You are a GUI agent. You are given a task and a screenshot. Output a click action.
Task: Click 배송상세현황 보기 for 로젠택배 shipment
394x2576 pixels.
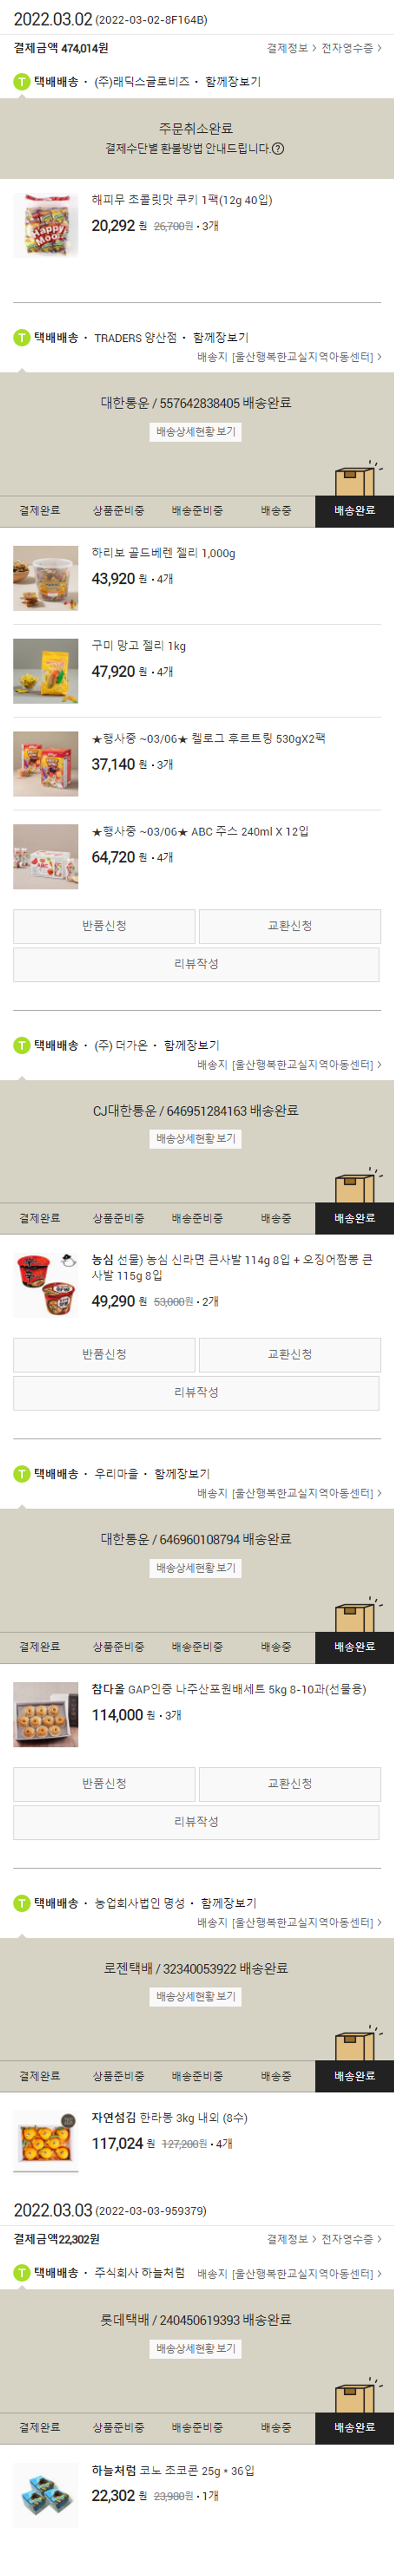tap(196, 1996)
